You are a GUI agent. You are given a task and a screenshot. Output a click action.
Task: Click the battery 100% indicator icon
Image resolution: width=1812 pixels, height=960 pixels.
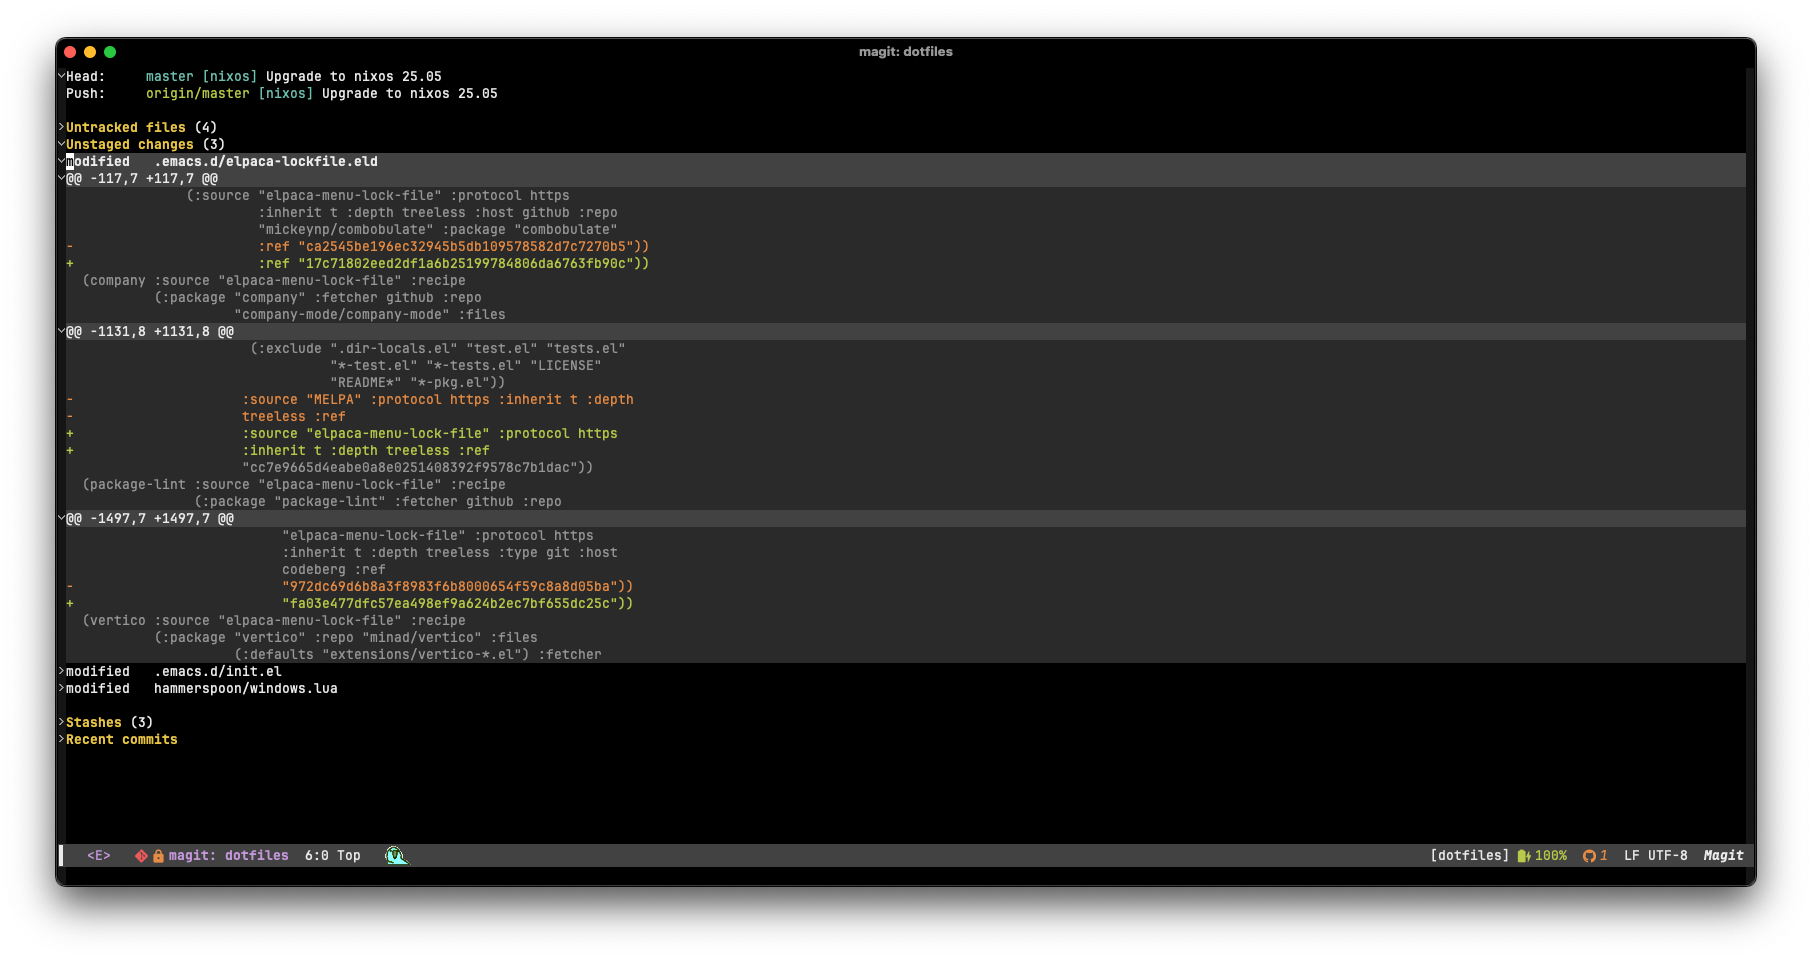(x=1524, y=856)
